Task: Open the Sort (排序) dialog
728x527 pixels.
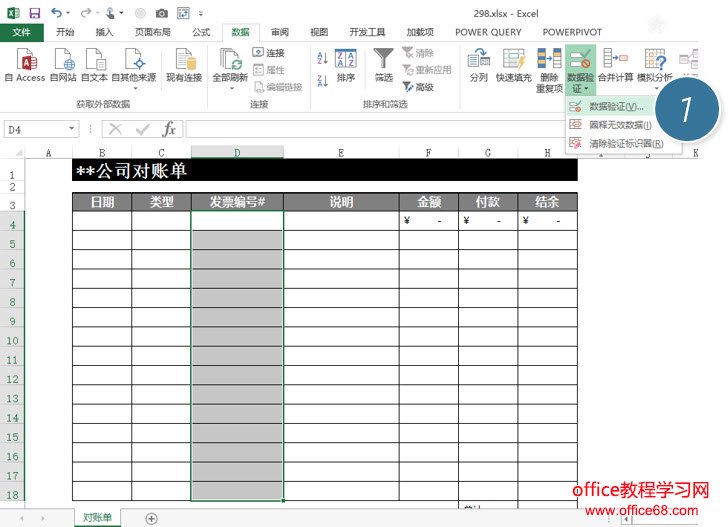Action: (346, 66)
